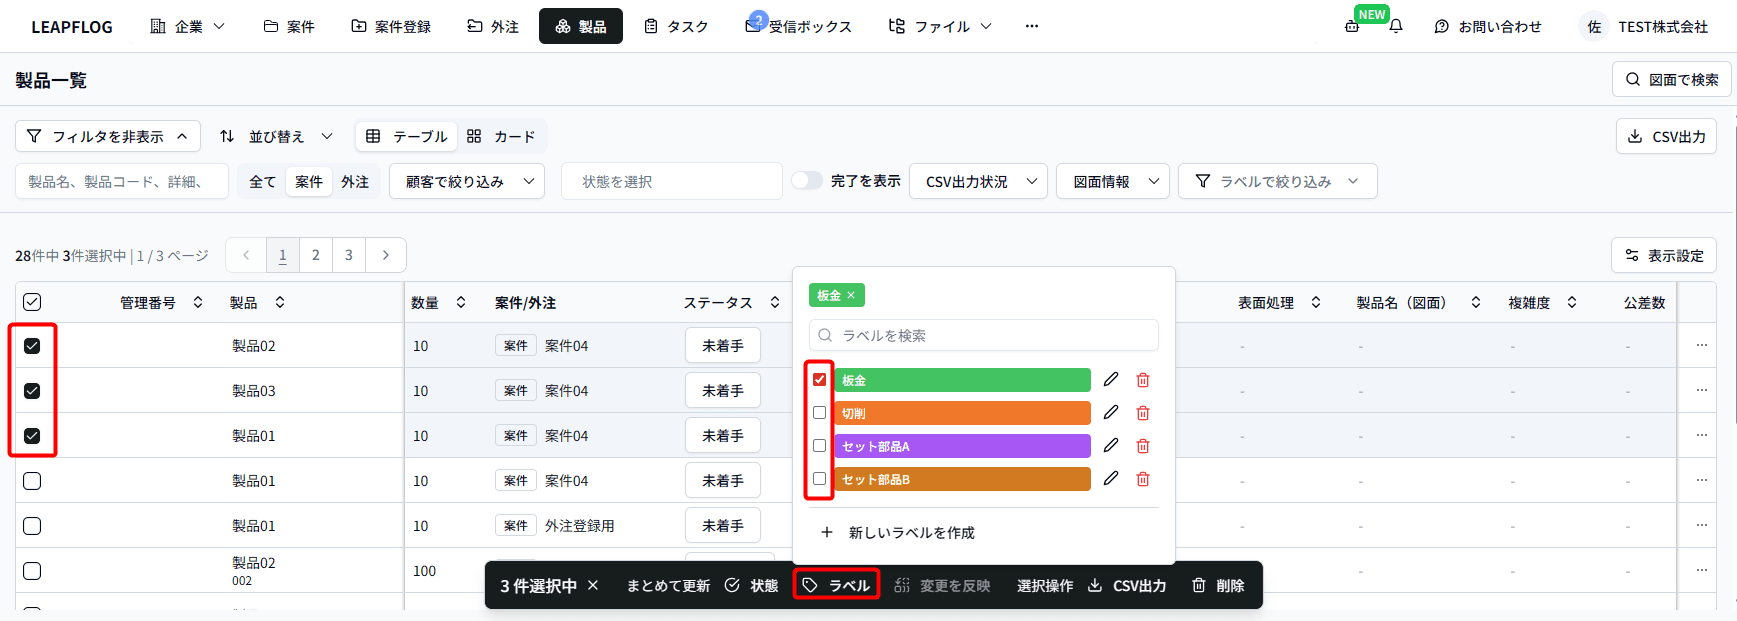
Task: Open the 受信ボックス navigation item
Action: 799,26
